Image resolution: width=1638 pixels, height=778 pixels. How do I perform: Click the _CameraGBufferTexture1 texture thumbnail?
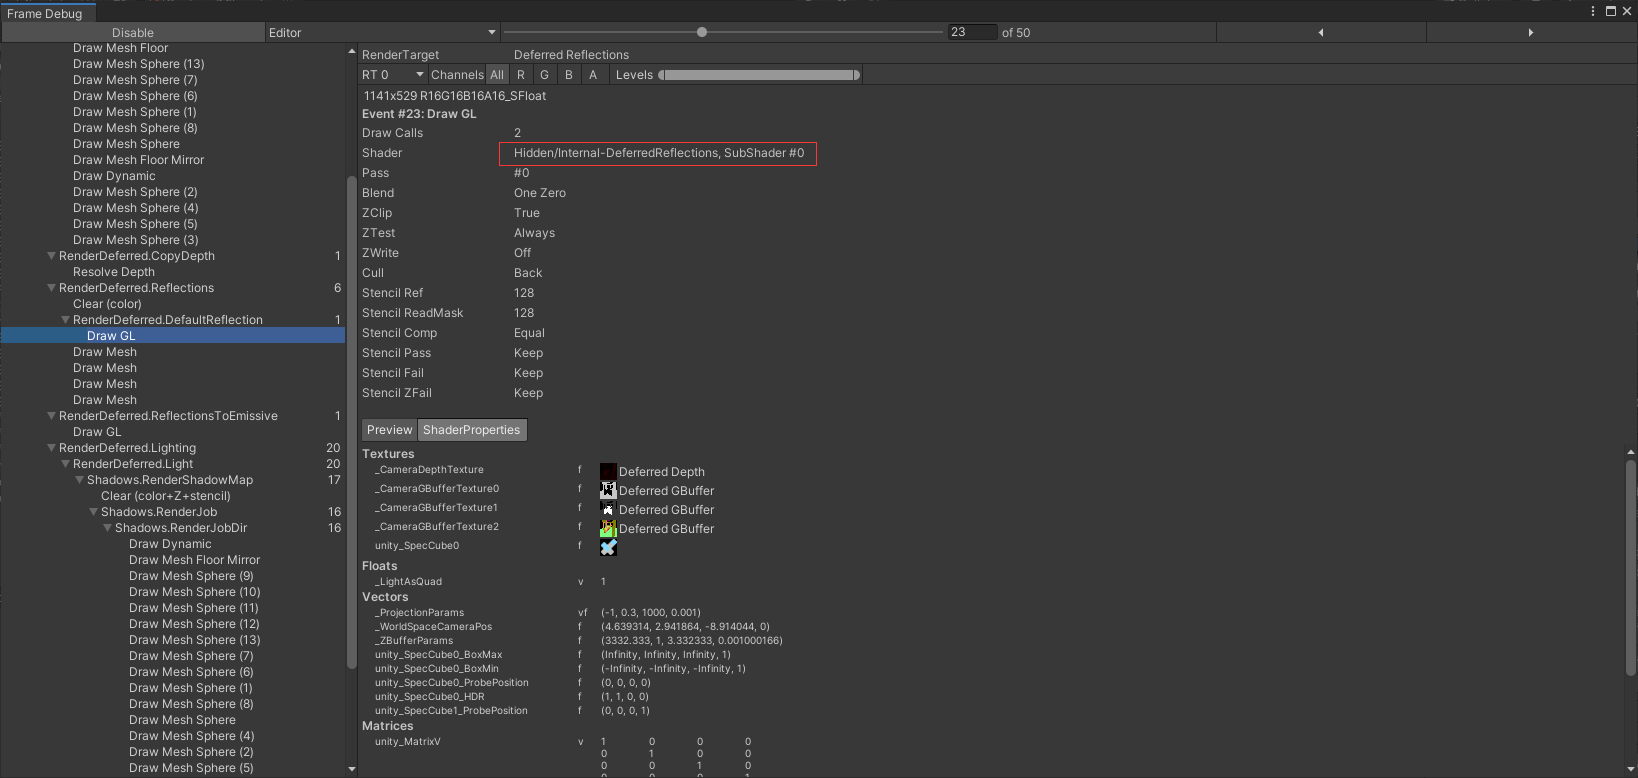coord(608,509)
